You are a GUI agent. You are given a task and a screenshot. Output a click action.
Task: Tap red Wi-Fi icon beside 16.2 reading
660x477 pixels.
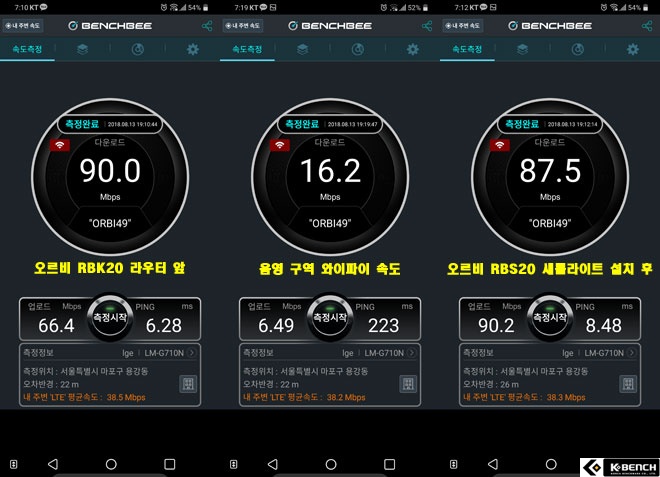(x=280, y=145)
